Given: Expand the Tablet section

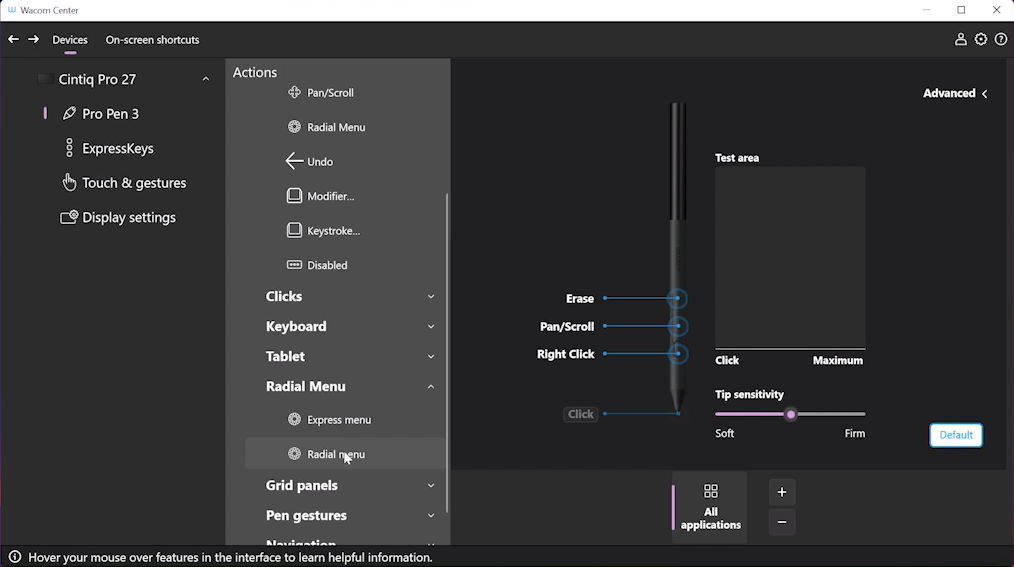Looking at the screenshot, I should pyautogui.click(x=431, y=356).
